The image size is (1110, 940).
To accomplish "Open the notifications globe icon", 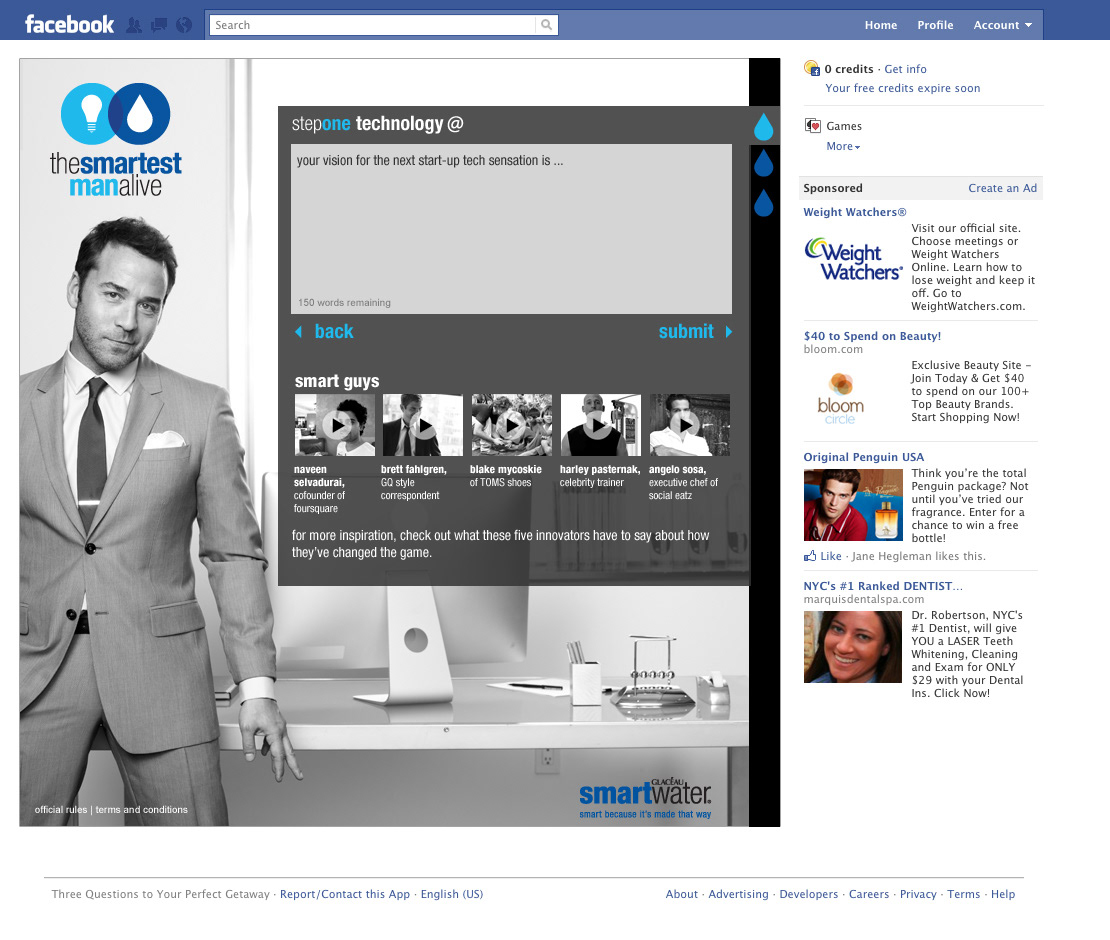I will click(183, 25).
